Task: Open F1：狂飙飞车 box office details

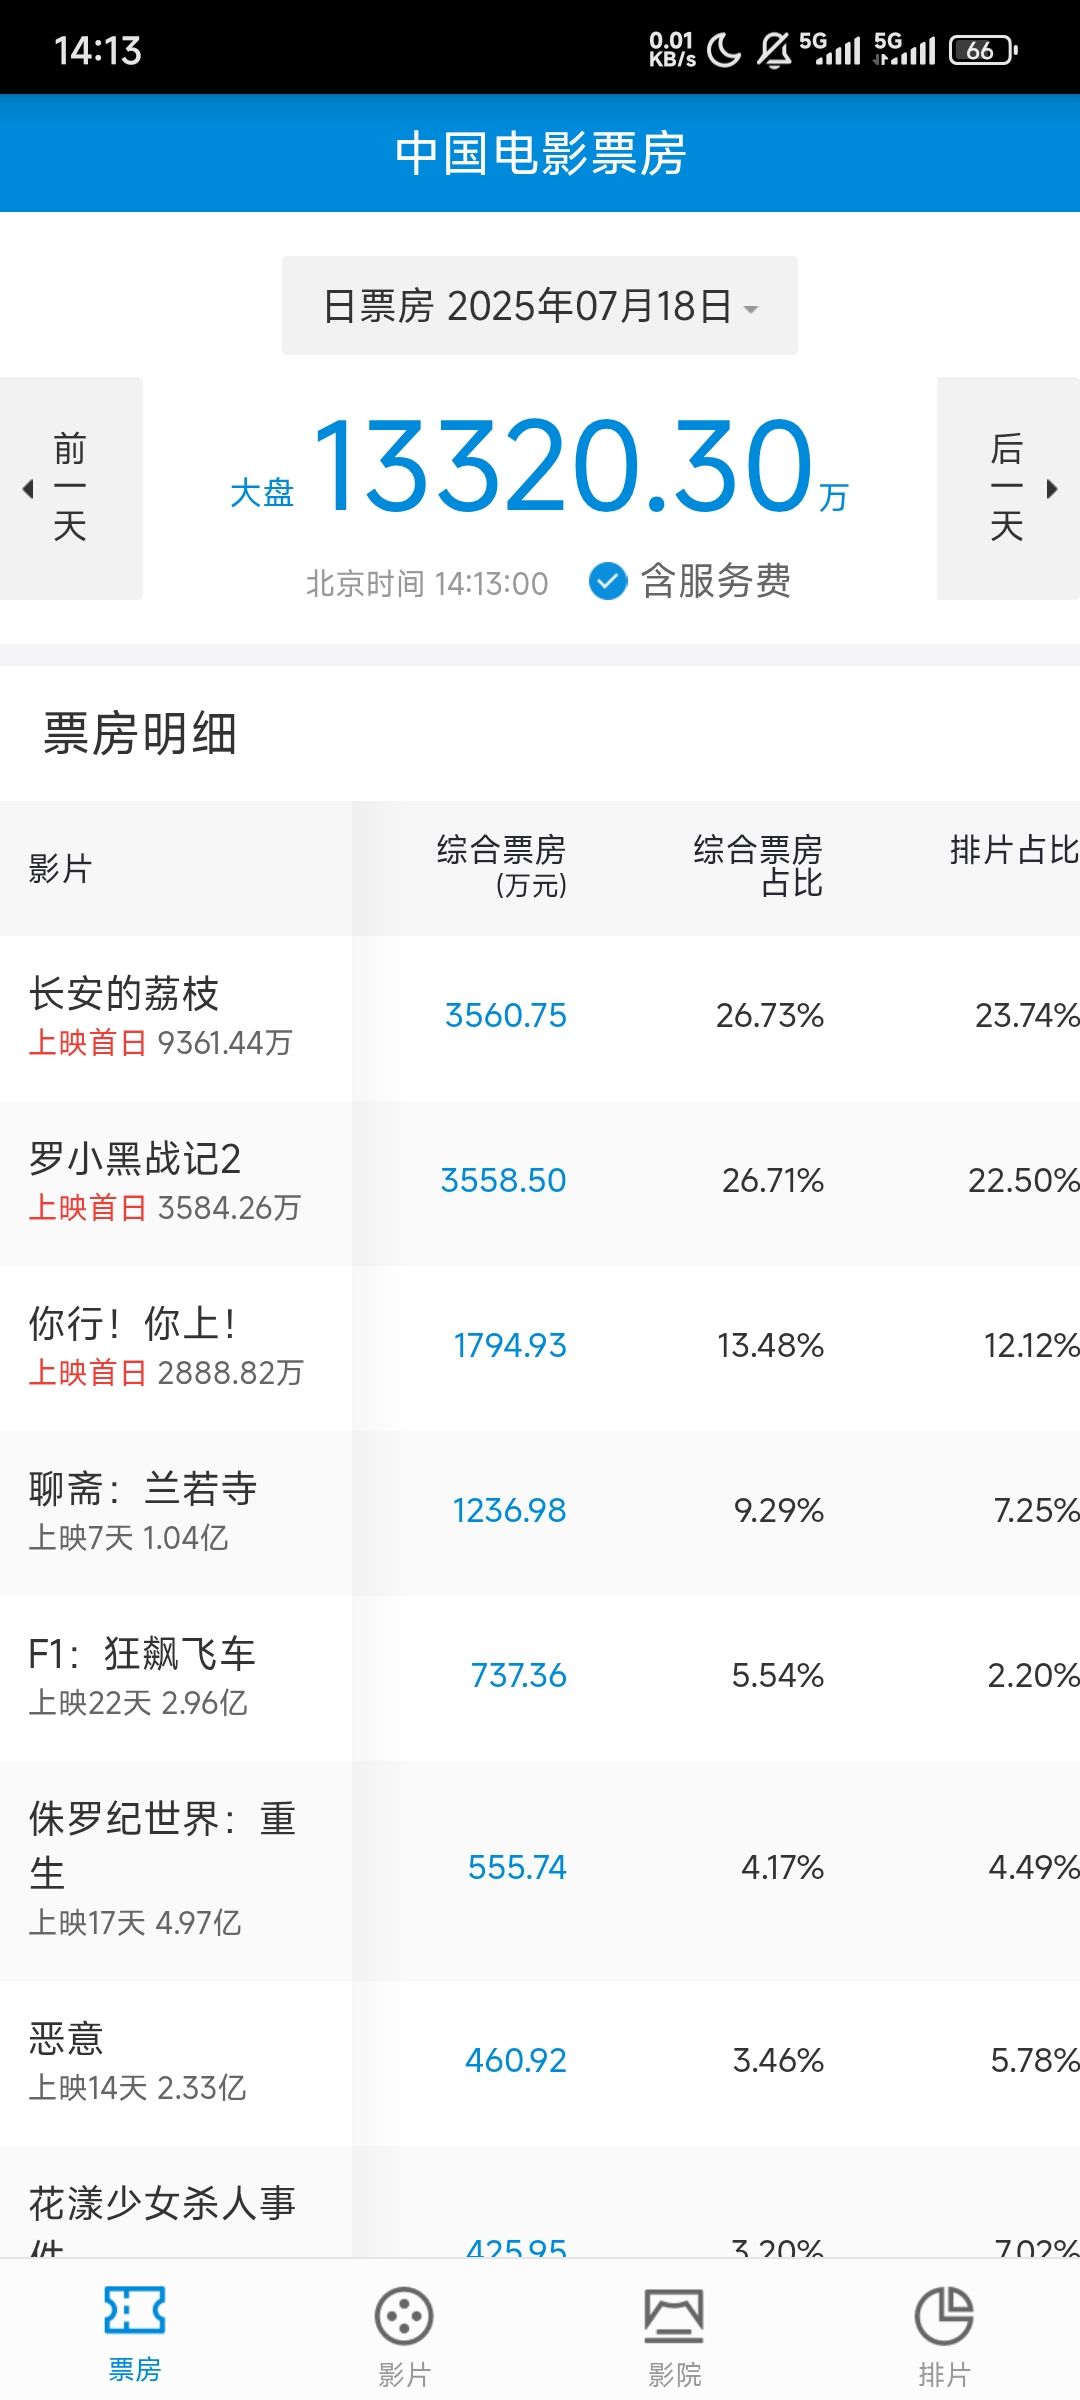Action: [x=540, y=1678]
